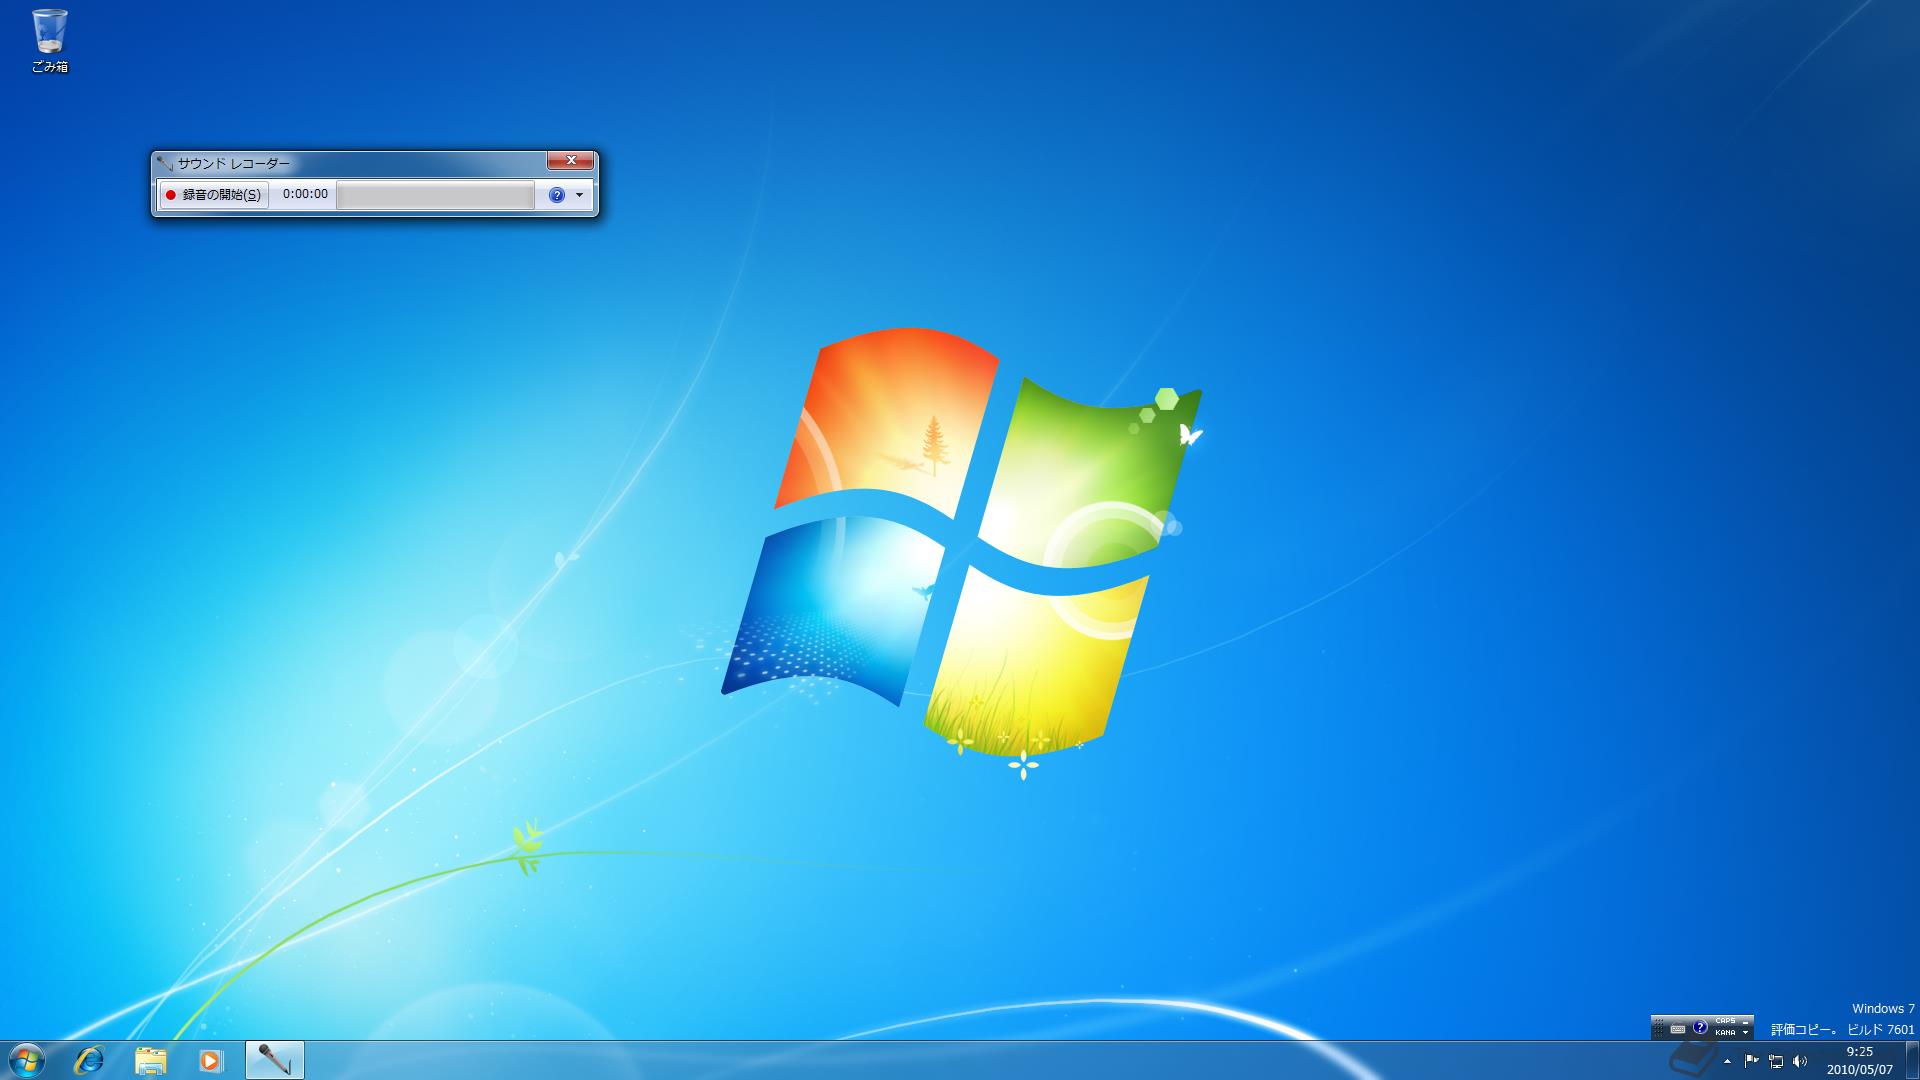Expand the dropdown arrow next to help icon
Viewport: 1920px width, 1080px height.
tap(579, 195)
